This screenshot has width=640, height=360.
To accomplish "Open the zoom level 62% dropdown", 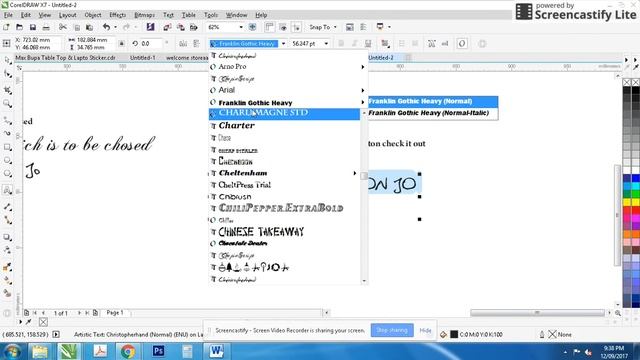I will [x=241, y=27].
